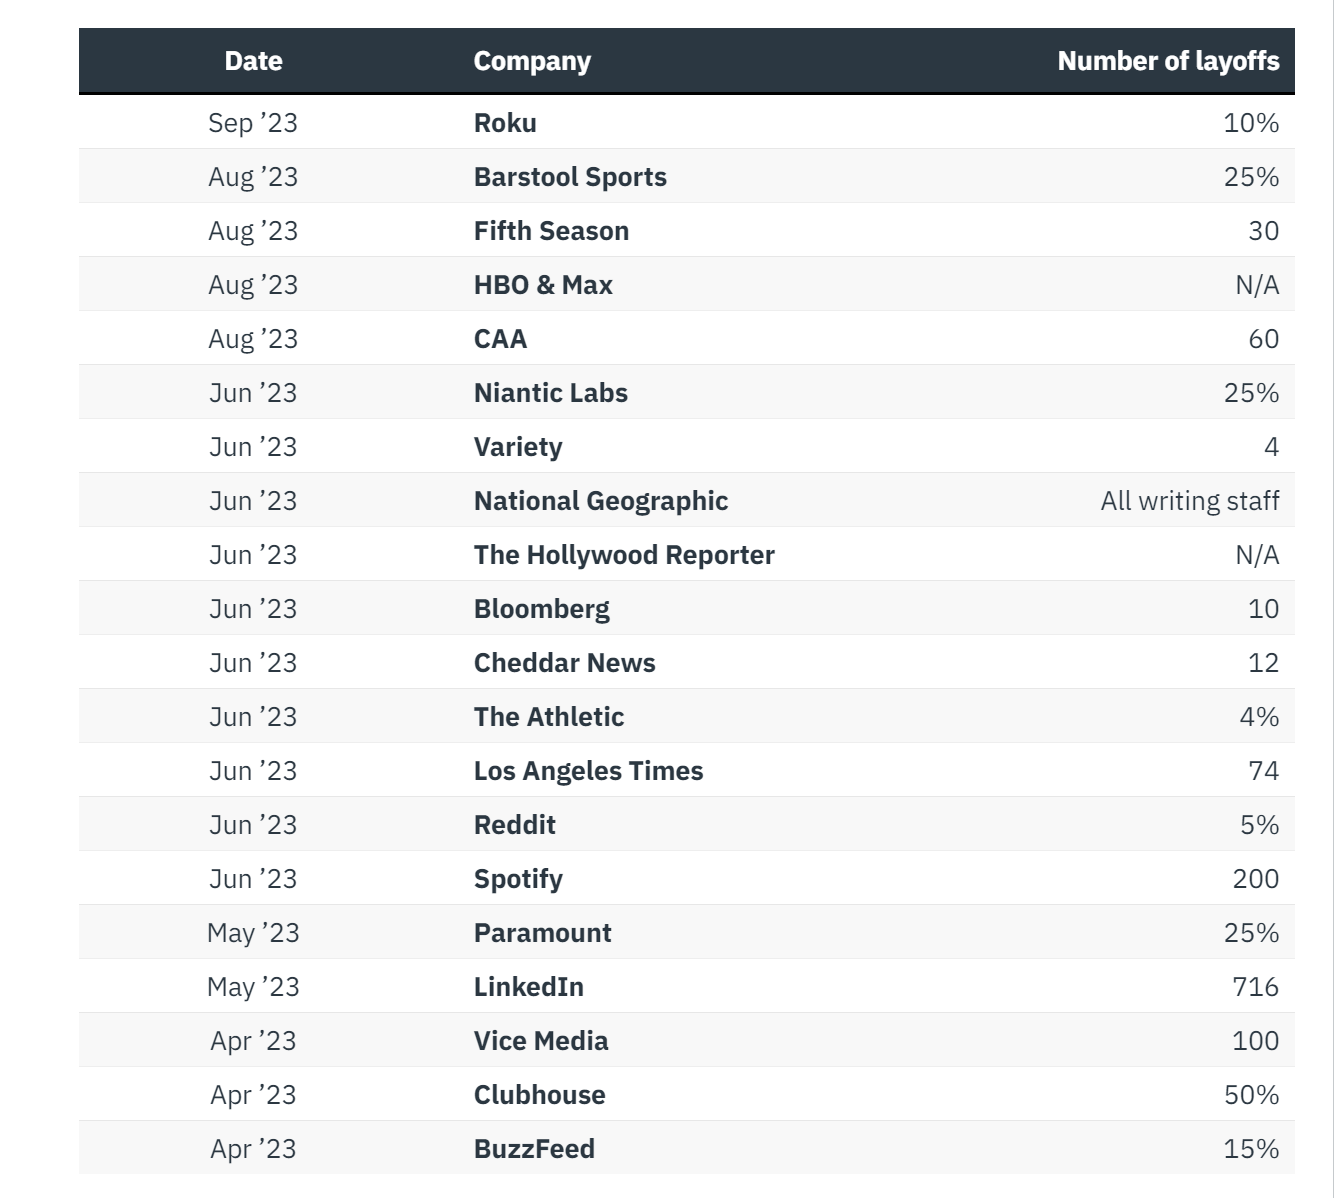The image size is (1338, 1198).
Task: Click National Geographic in the list
Action: (601, 501)
